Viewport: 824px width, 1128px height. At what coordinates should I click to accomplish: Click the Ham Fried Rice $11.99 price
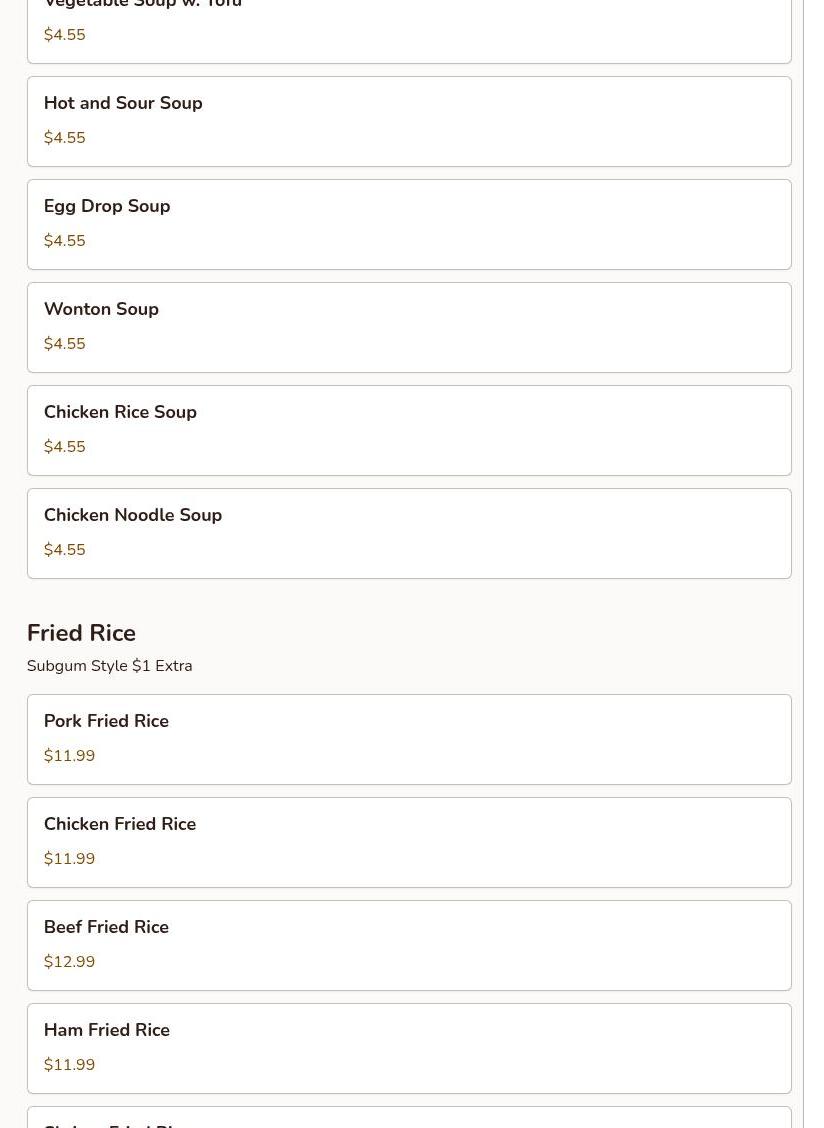(x=69, y=1065)
